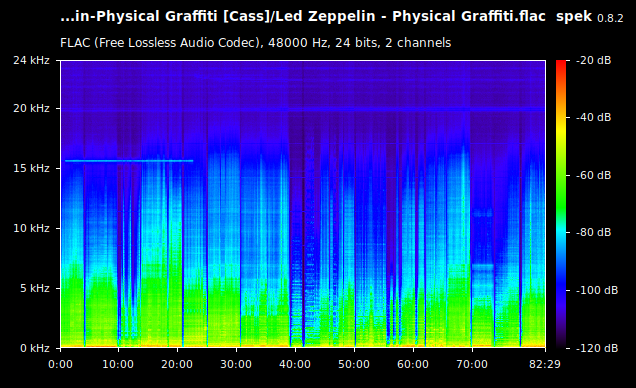The image size is (636, 388).
Task: Click the -100 dB scale label
Action: (x=597, y=290)
